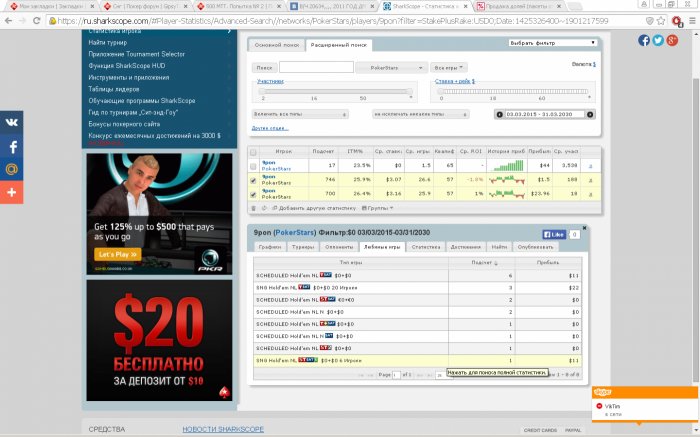
Task: Click the Ставка + рейк $ link
Action: coord(455,81)
